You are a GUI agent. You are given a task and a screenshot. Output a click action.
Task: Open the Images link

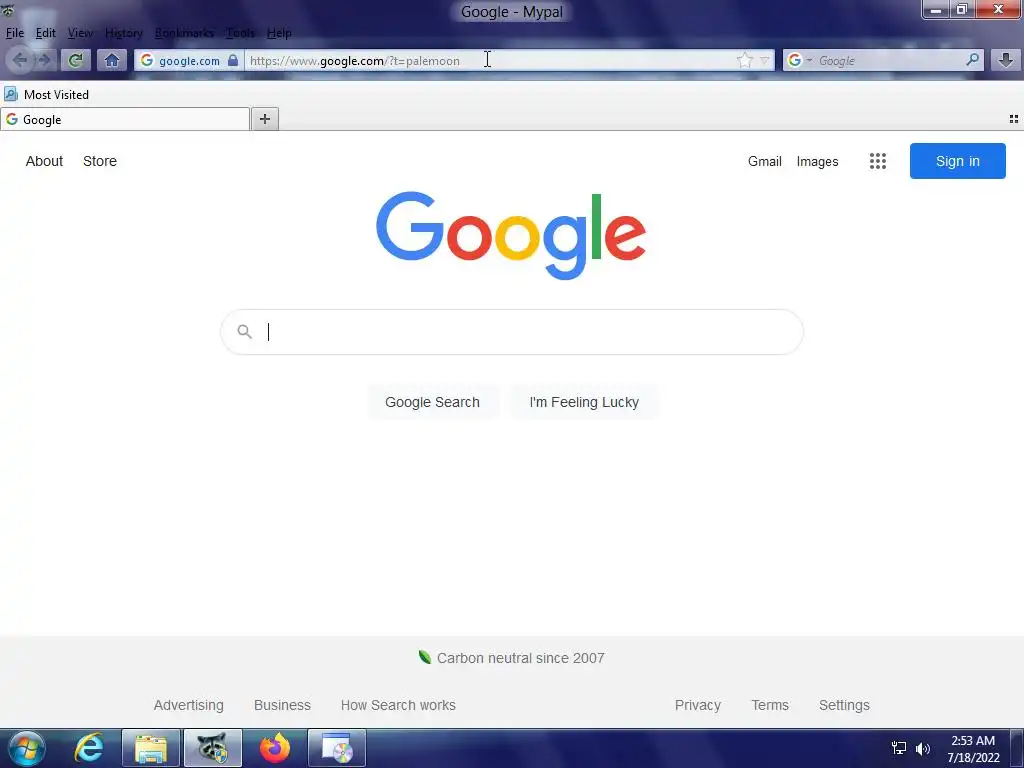[x=817, y=161]
